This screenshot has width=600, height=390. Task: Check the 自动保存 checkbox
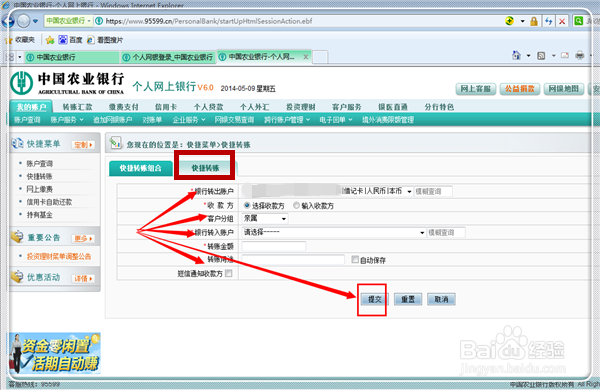coord(355,259)
